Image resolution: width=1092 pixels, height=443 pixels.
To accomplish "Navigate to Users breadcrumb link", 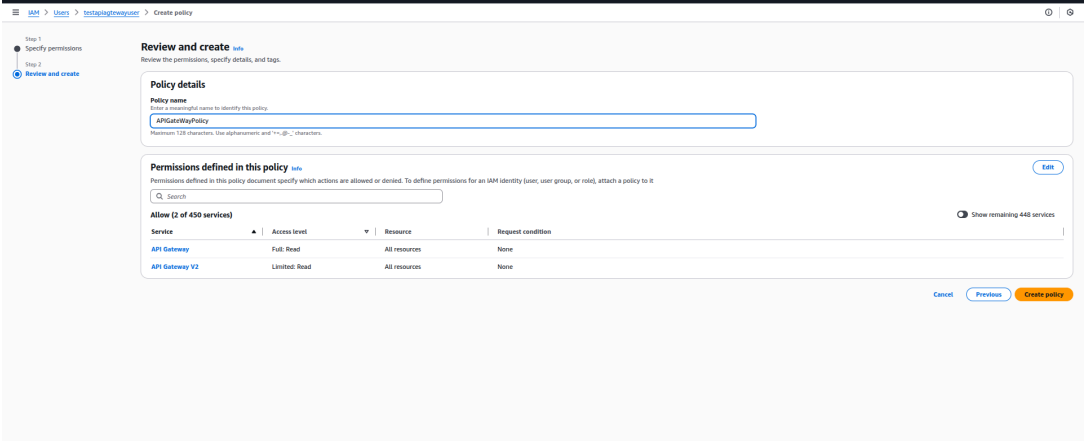I will coord(60,12).
